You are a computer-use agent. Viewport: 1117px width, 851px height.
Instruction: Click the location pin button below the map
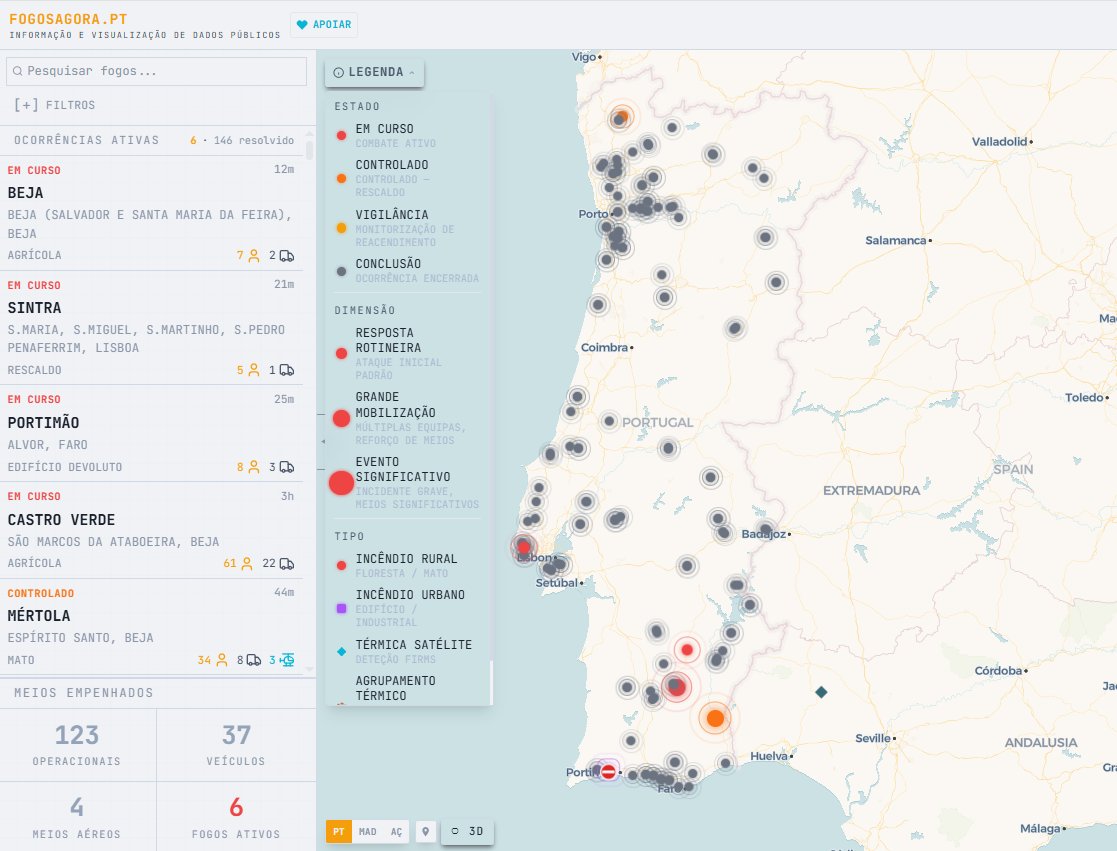pyautogui.click(x=425, y=831)
